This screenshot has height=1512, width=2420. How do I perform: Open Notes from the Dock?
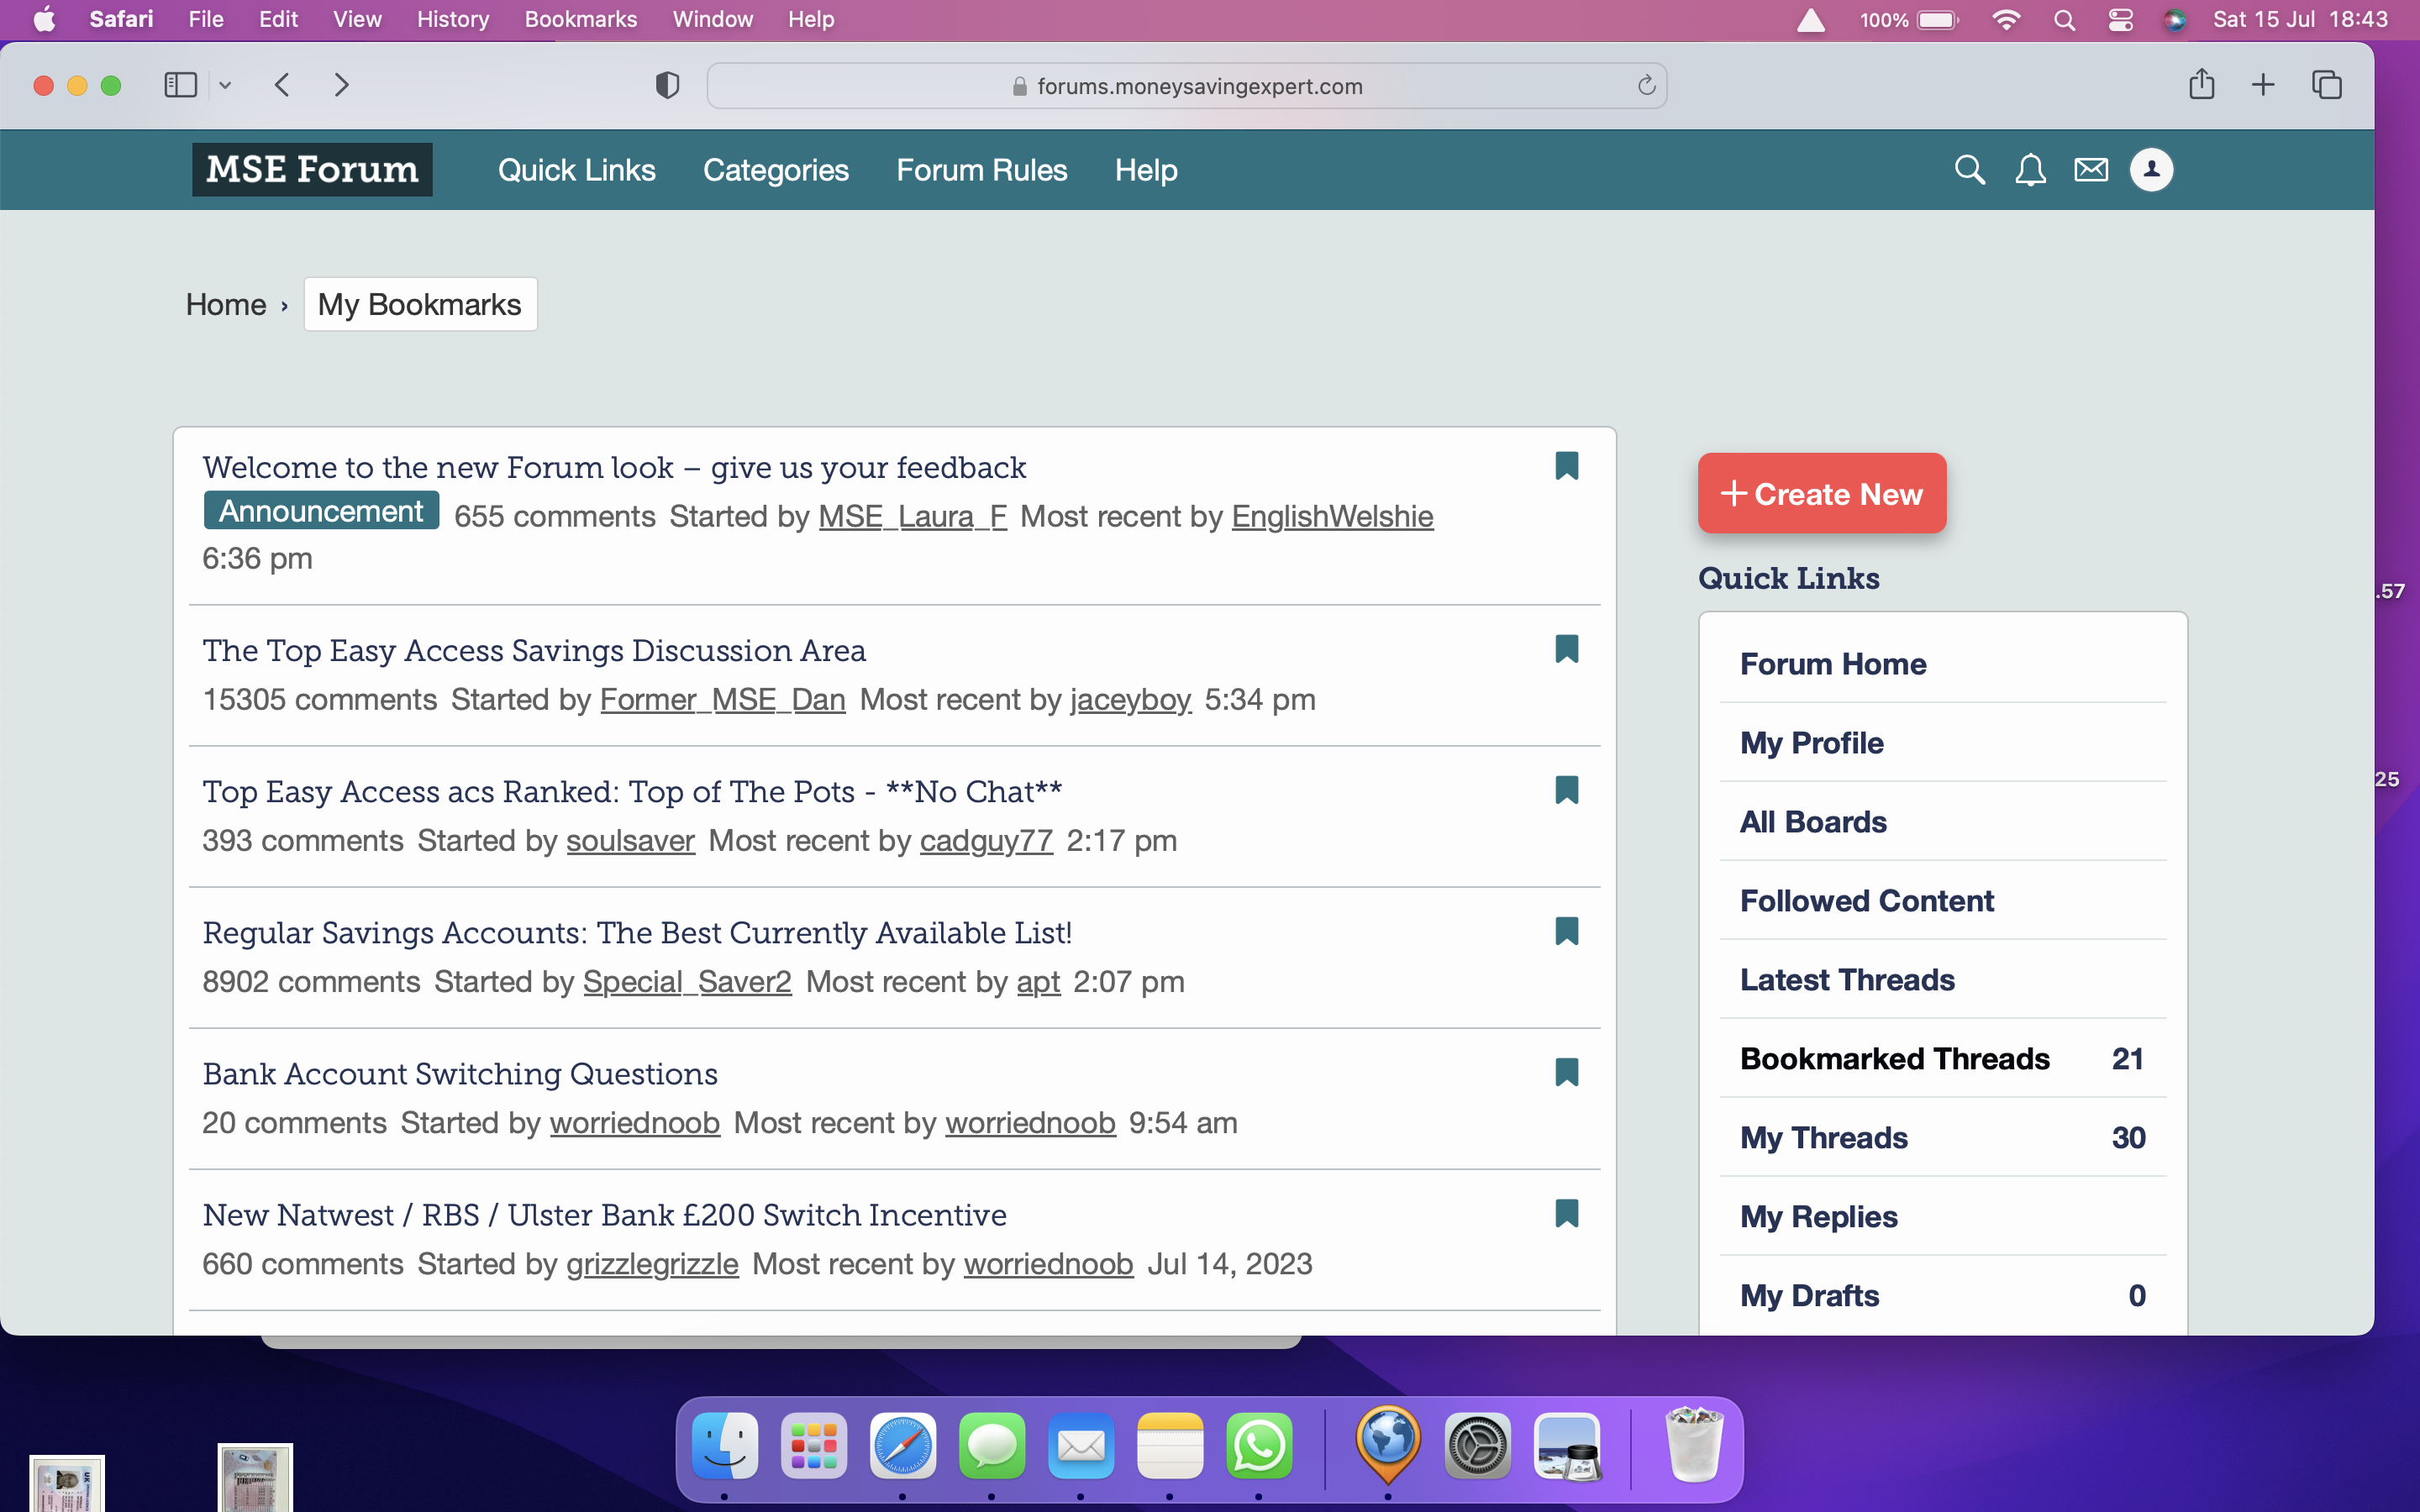point(1170,1445)
